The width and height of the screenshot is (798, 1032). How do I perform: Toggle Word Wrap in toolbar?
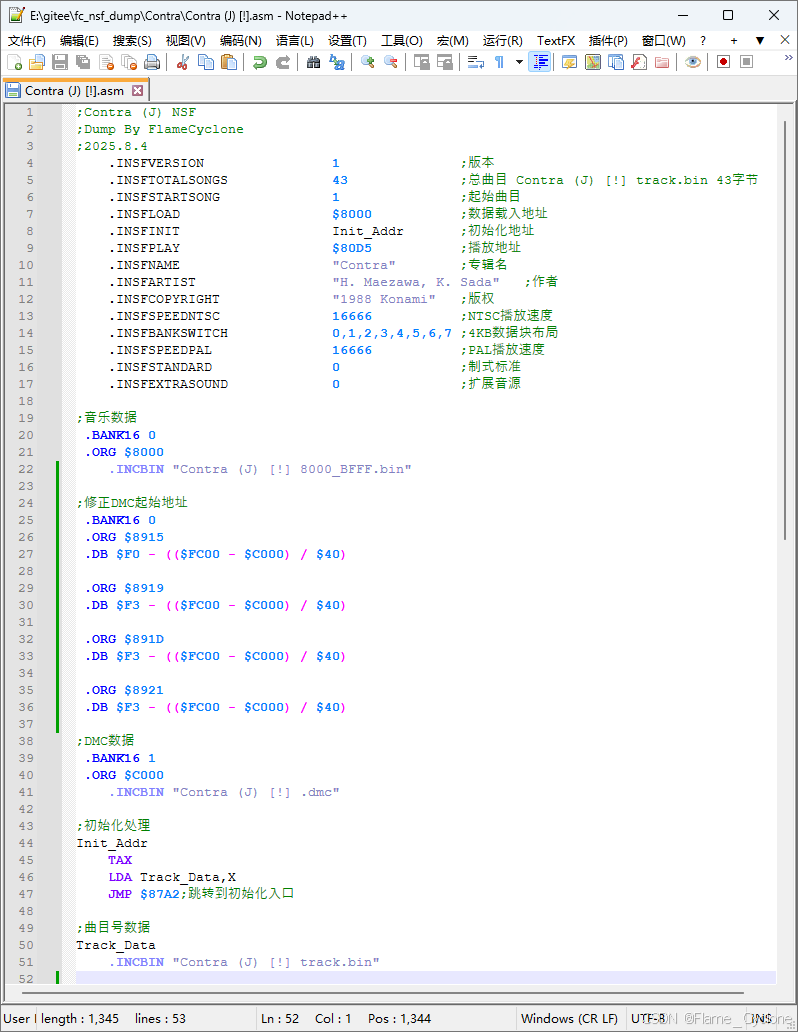[x=475, y=63]
